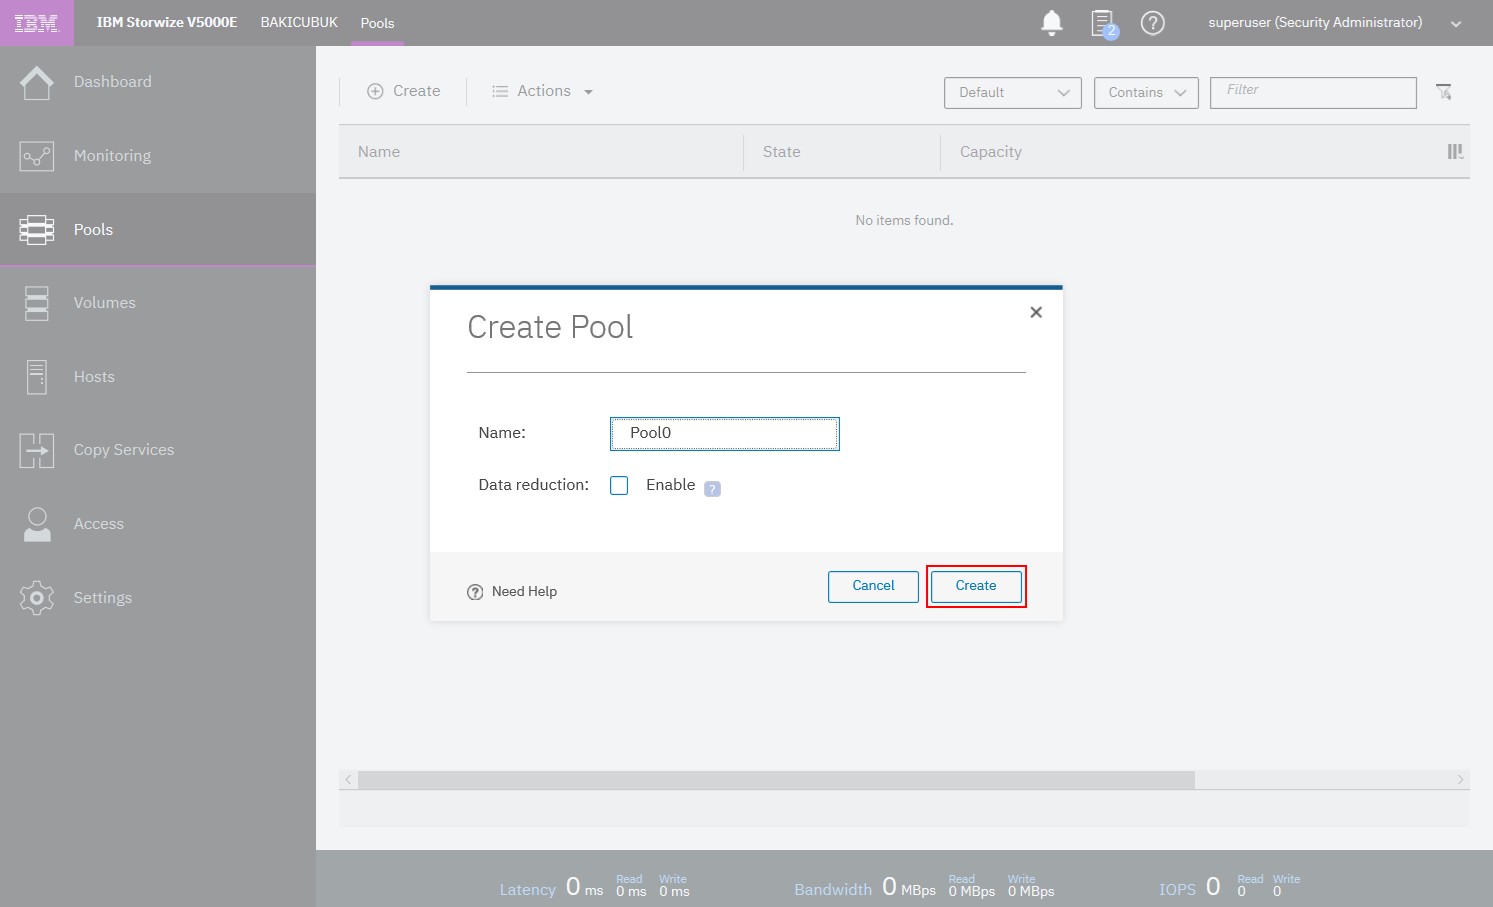Click the Hosts server icon

[37, 377]
